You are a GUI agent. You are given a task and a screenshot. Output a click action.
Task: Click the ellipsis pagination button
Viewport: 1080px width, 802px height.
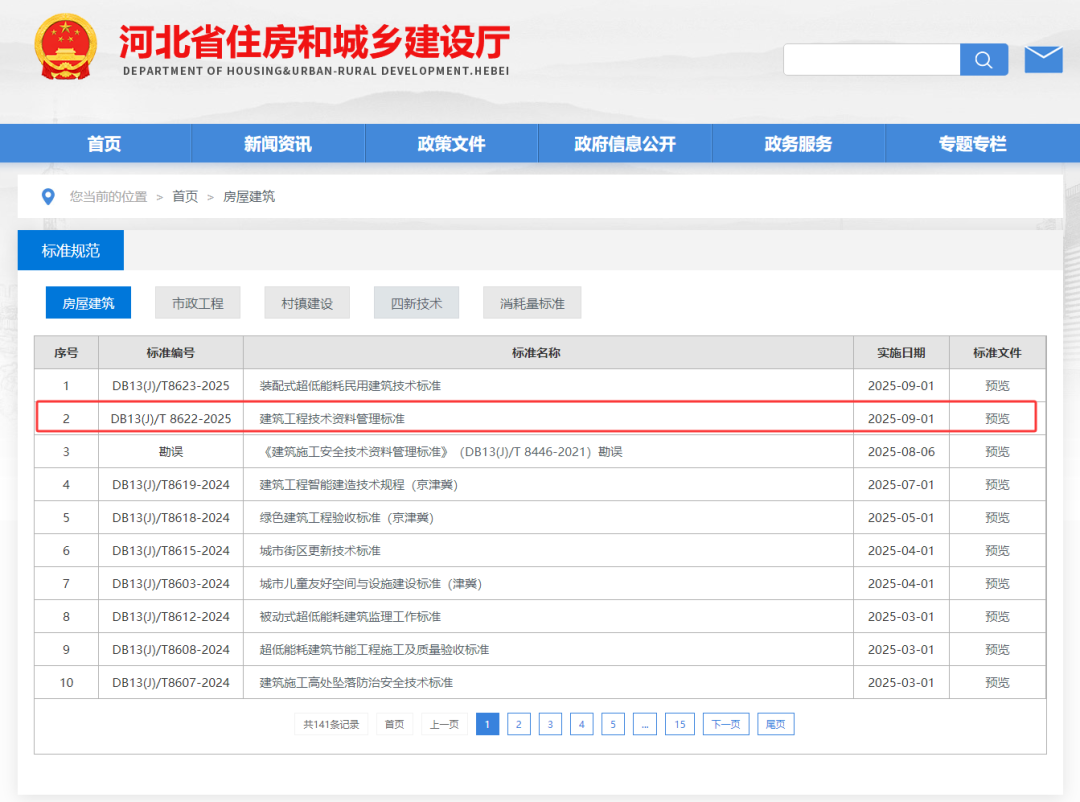tap(645, 724)
